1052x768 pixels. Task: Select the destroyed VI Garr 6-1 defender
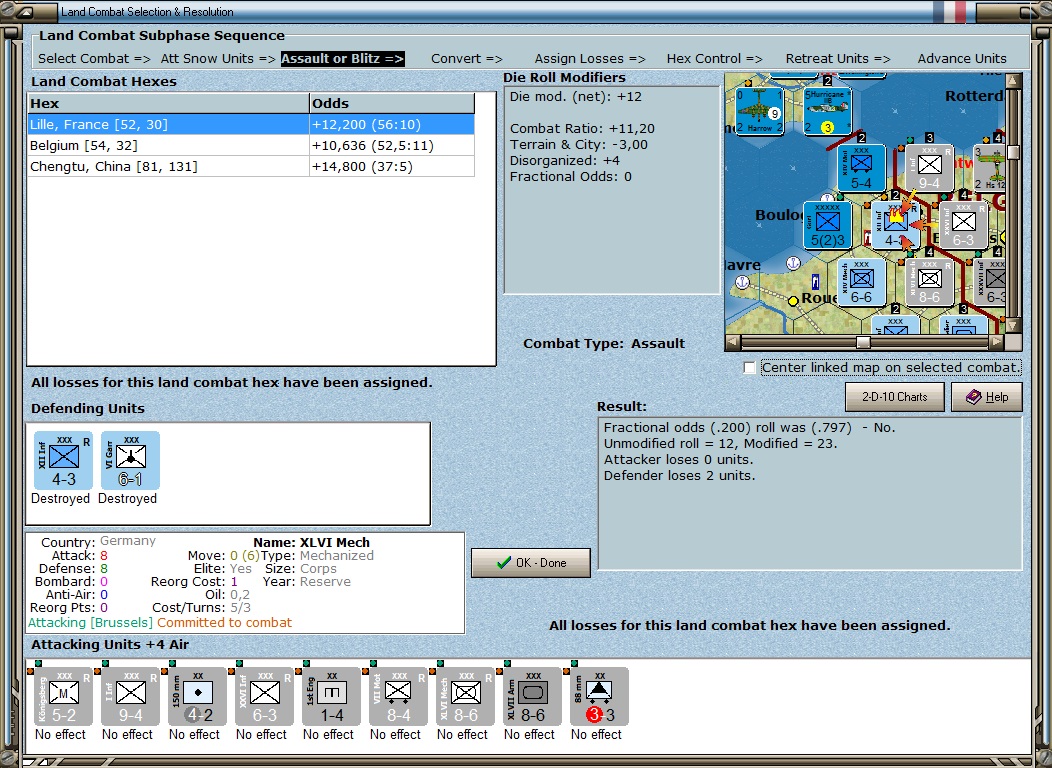130,460
